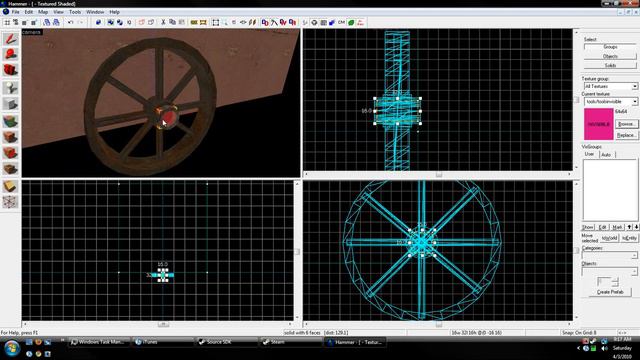The width and height of the screenshot is (640, 360).
Task: Click the VisGroups Mark button
Action: pos(617,227)
